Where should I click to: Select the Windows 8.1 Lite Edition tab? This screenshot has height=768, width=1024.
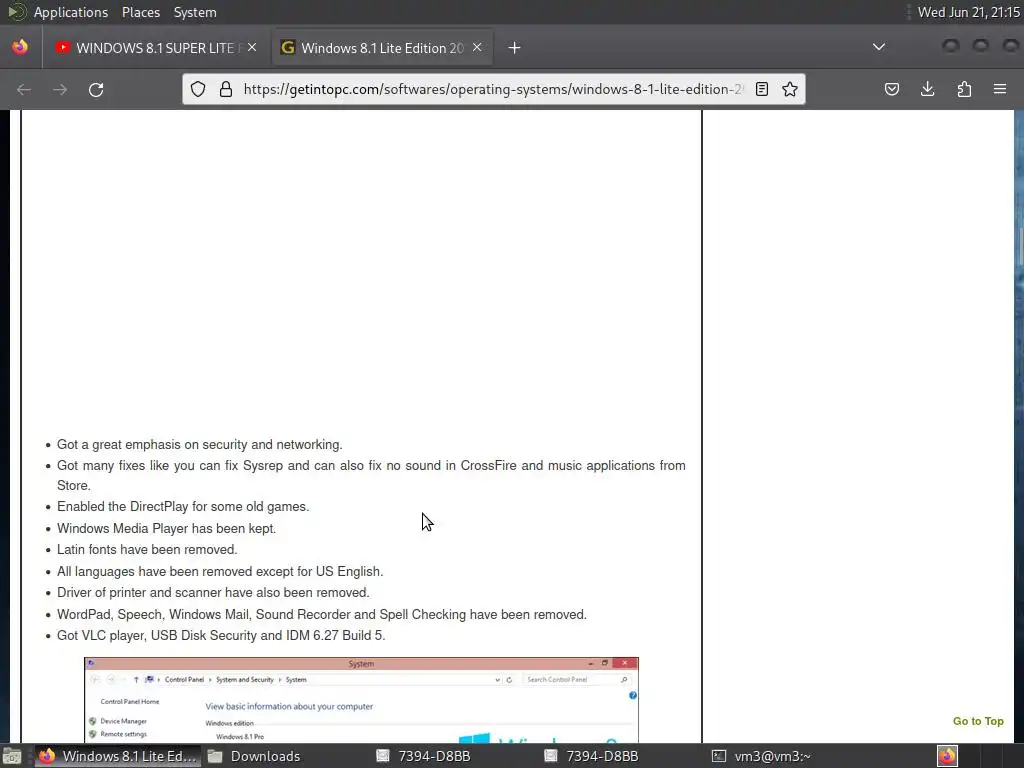tap(383, 48)
